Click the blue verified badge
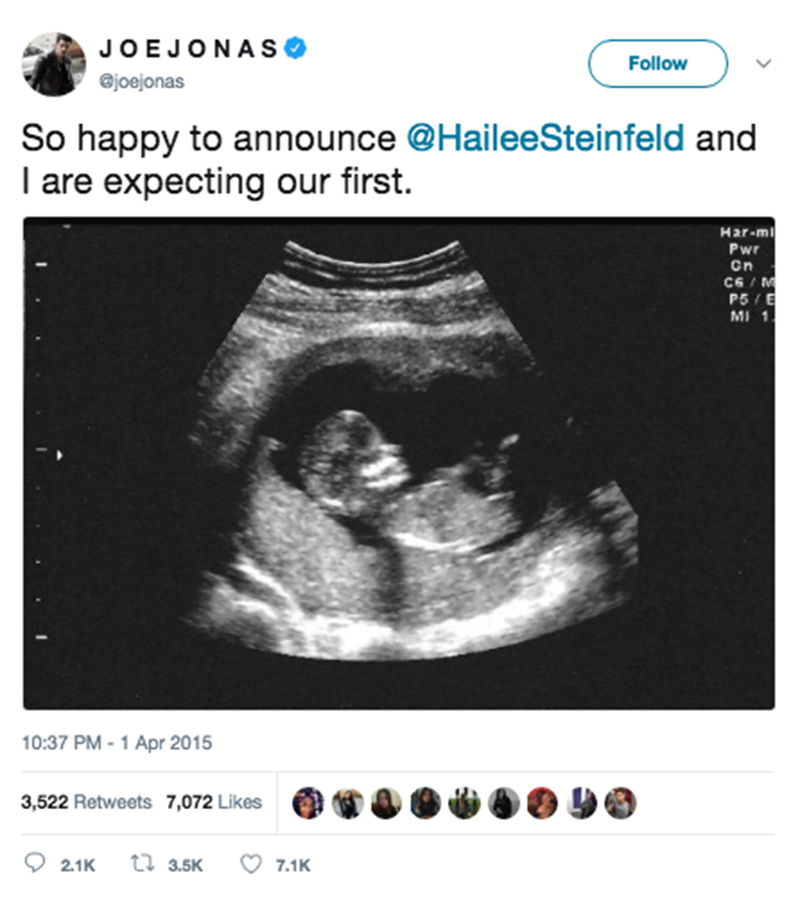 (296, 46)
